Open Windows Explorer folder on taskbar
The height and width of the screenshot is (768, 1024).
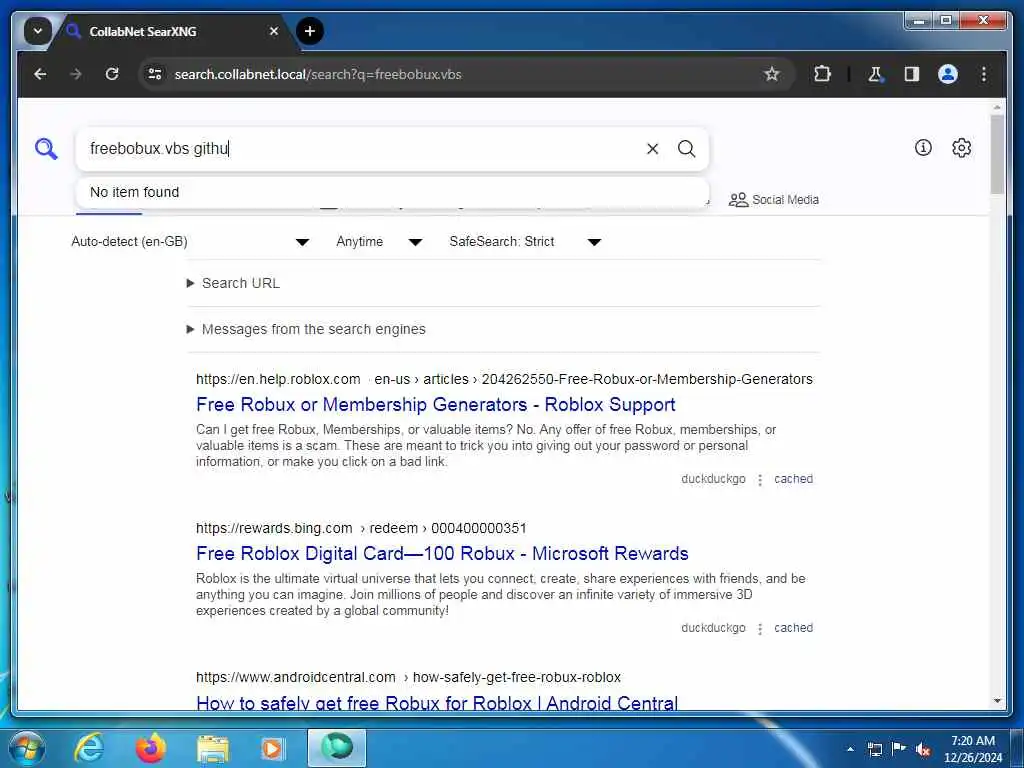212,748
